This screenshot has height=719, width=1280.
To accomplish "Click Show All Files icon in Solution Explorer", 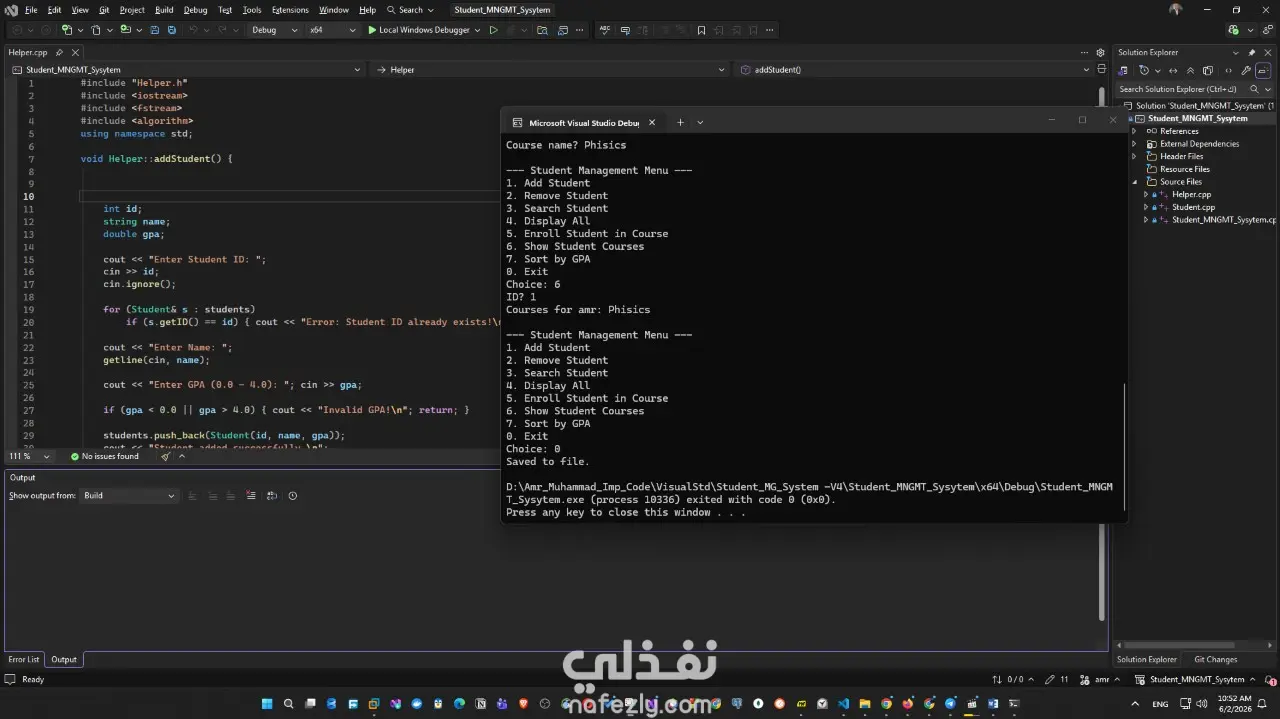I will (x=1208, y=70).
